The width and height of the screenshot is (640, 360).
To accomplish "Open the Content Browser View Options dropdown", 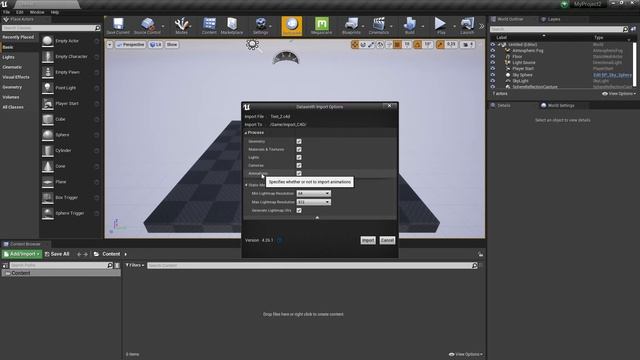I will pyautogui.click(x=466, y=354).
